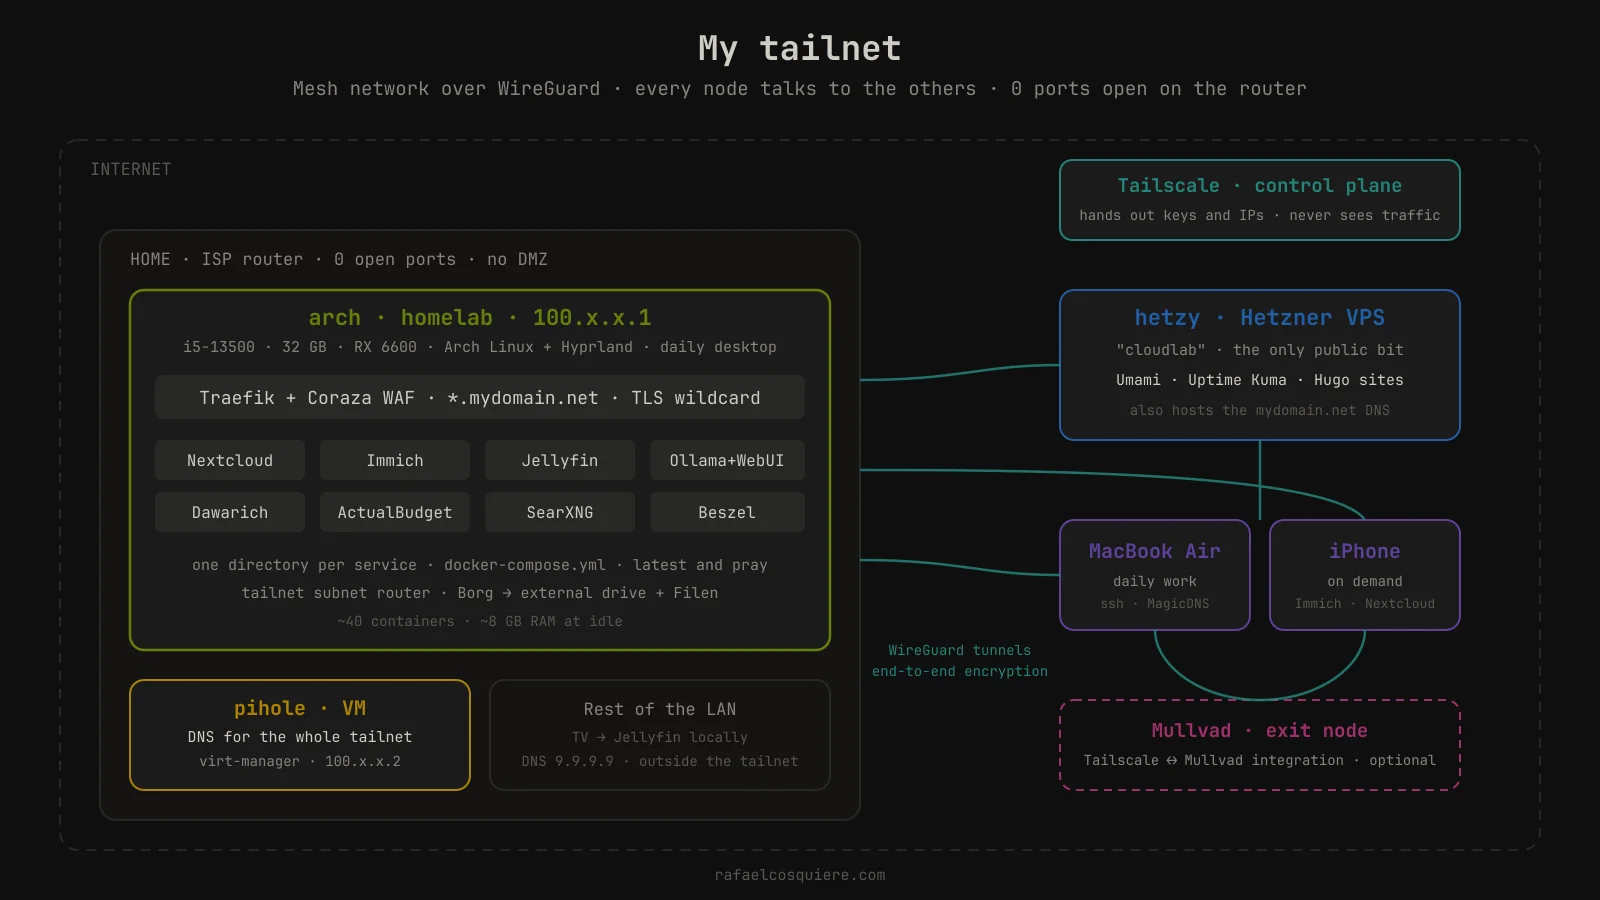Click the "TV → Jellyfin locally" line
This screenshot has width=1600, height=900.
click(x=660, y=737)
